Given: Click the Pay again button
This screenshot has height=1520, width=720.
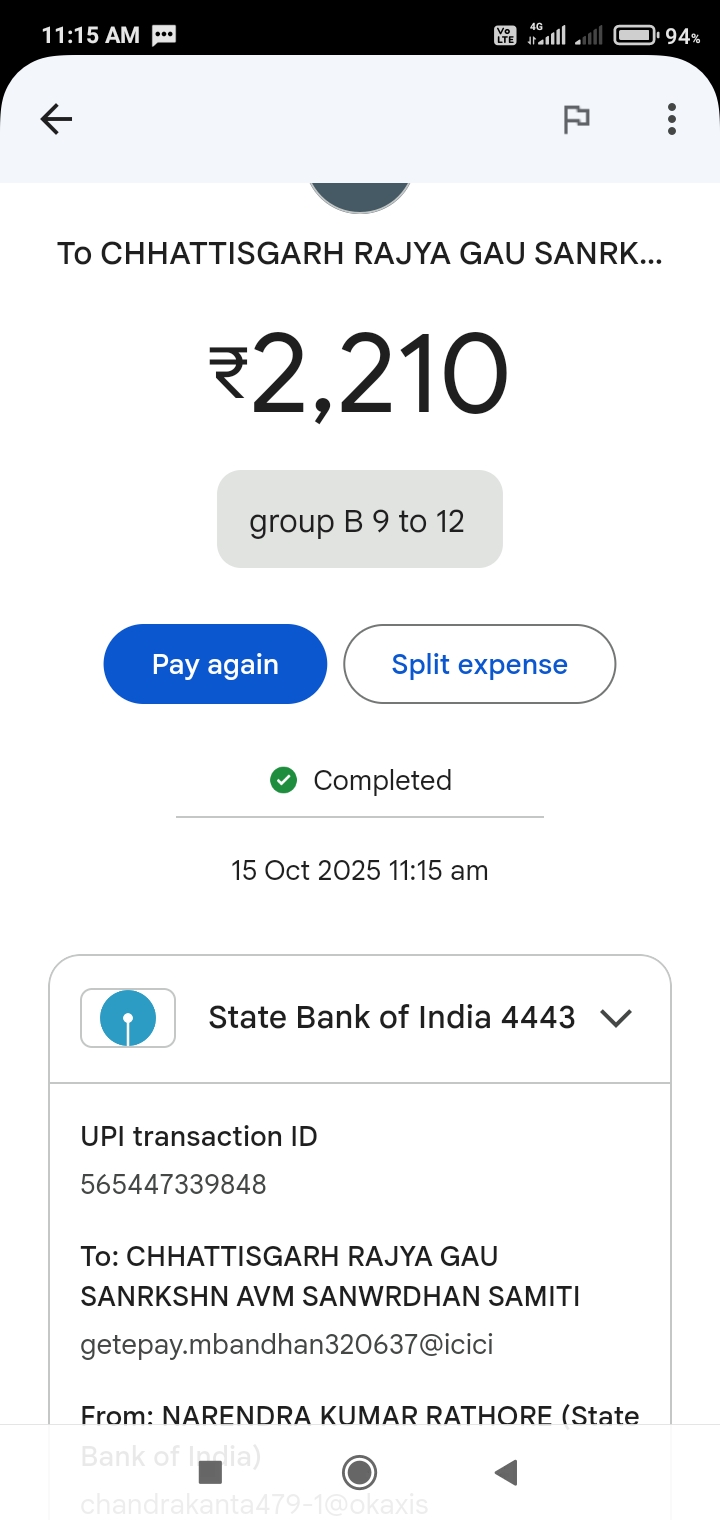Looking at the screenshot, I should pos(215,664).
